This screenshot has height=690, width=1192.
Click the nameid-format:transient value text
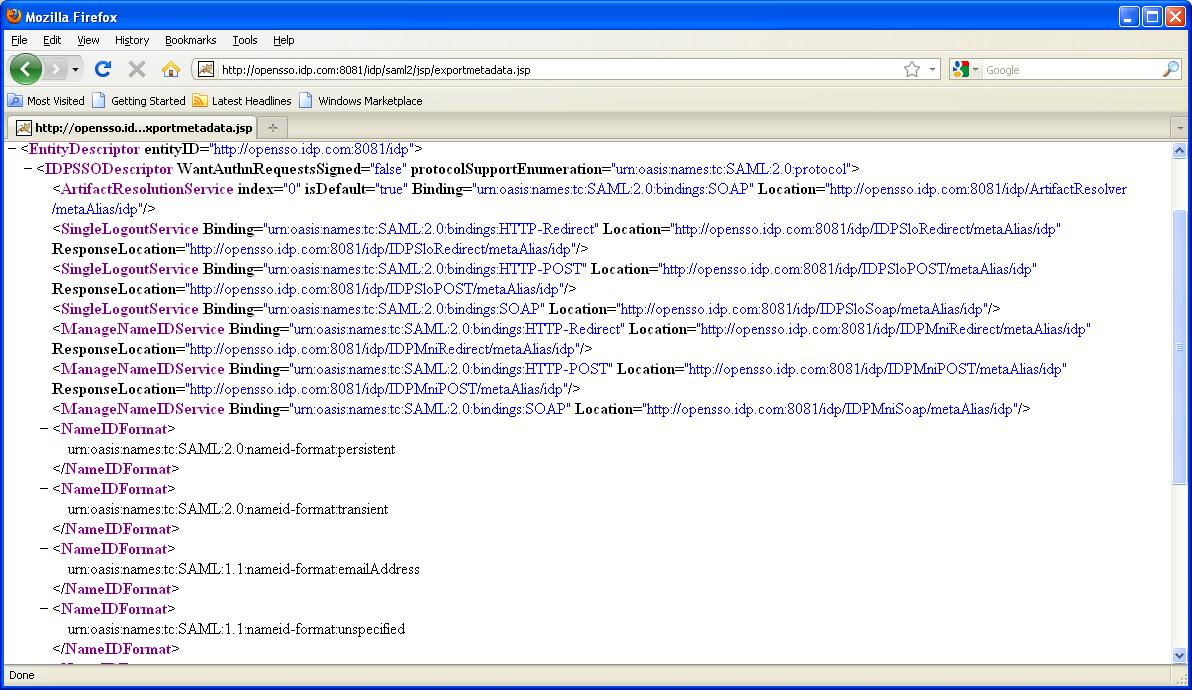(228, 509)
